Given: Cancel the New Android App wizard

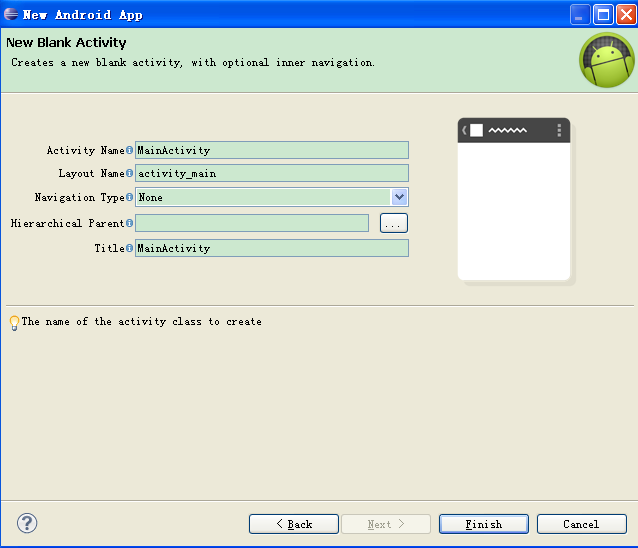Looking at the screenshot, I should [x=581, y=524].
